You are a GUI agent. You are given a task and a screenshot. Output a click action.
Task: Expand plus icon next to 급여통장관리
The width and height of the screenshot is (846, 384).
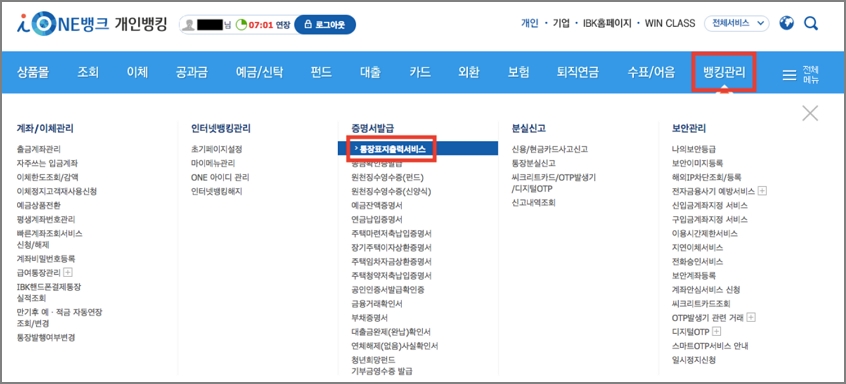67,272
